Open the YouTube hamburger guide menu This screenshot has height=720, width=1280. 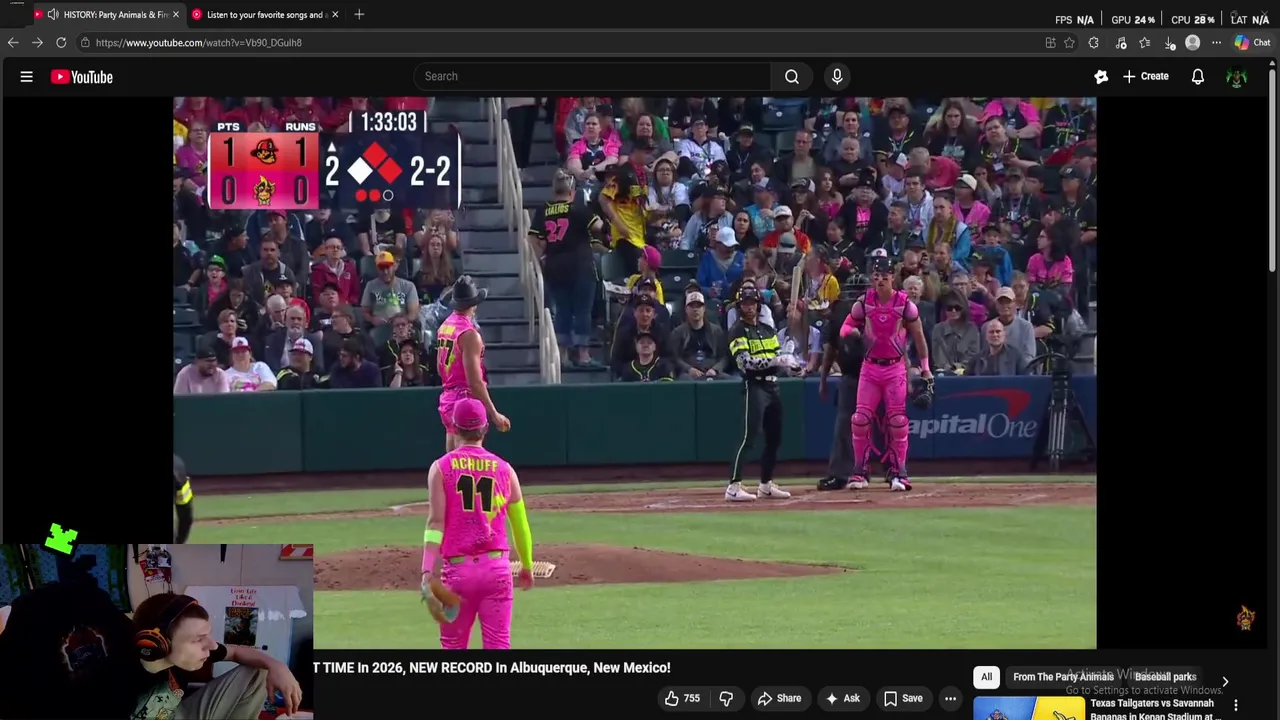click(27, 77)
